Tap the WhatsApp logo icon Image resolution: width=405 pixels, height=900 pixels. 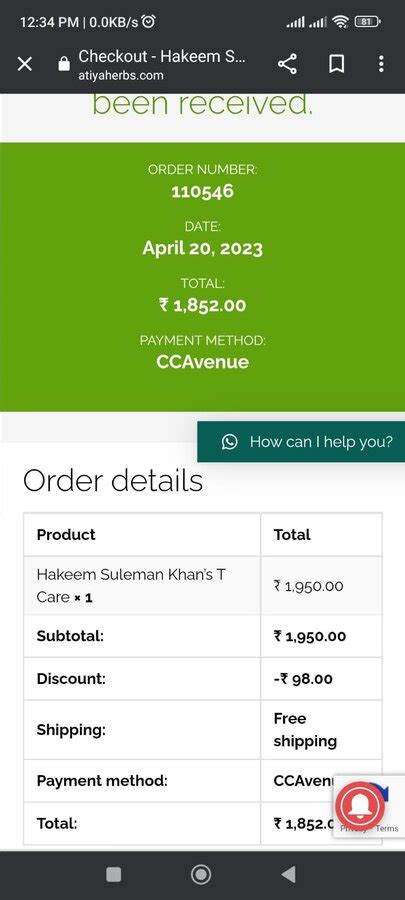coord(229,441)
